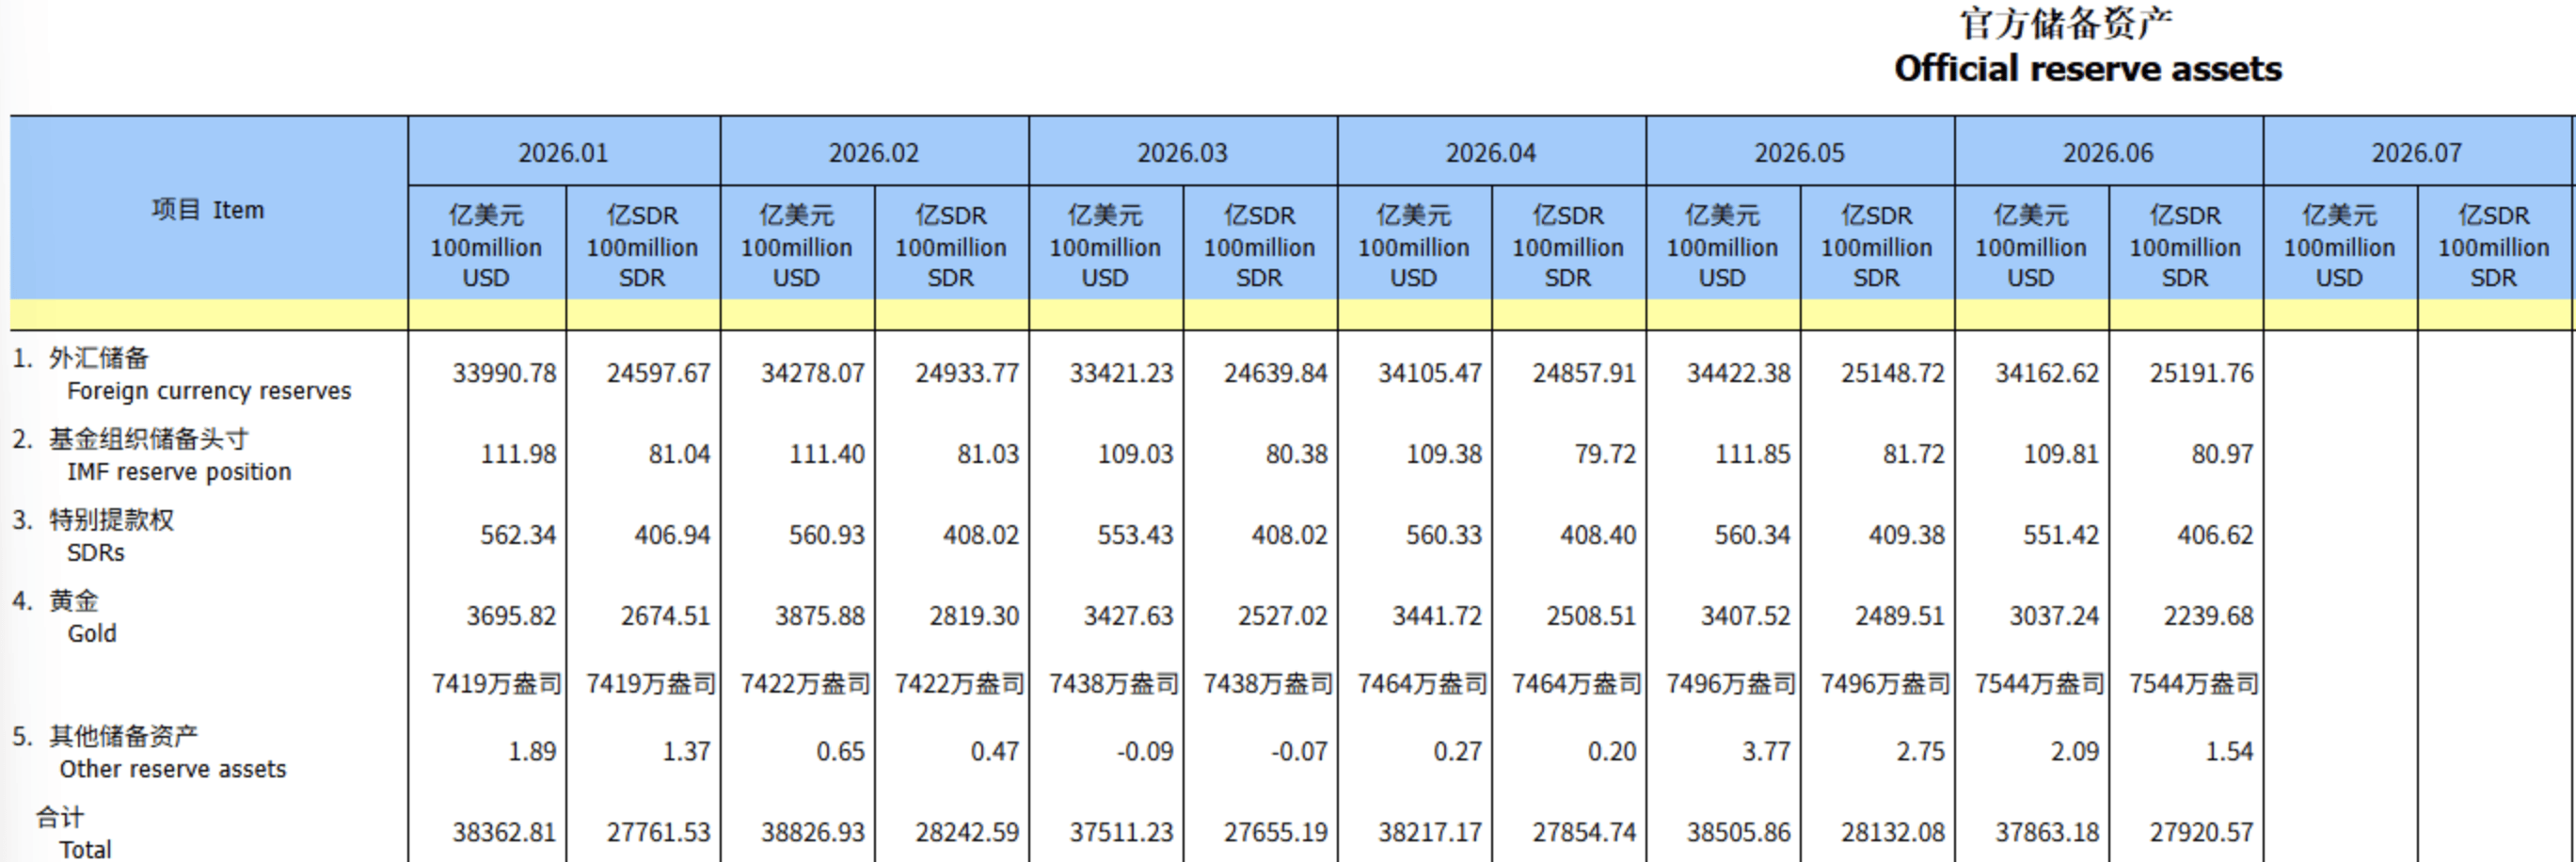
Task: Select the SDRs row label
Action: pos(96,553)
